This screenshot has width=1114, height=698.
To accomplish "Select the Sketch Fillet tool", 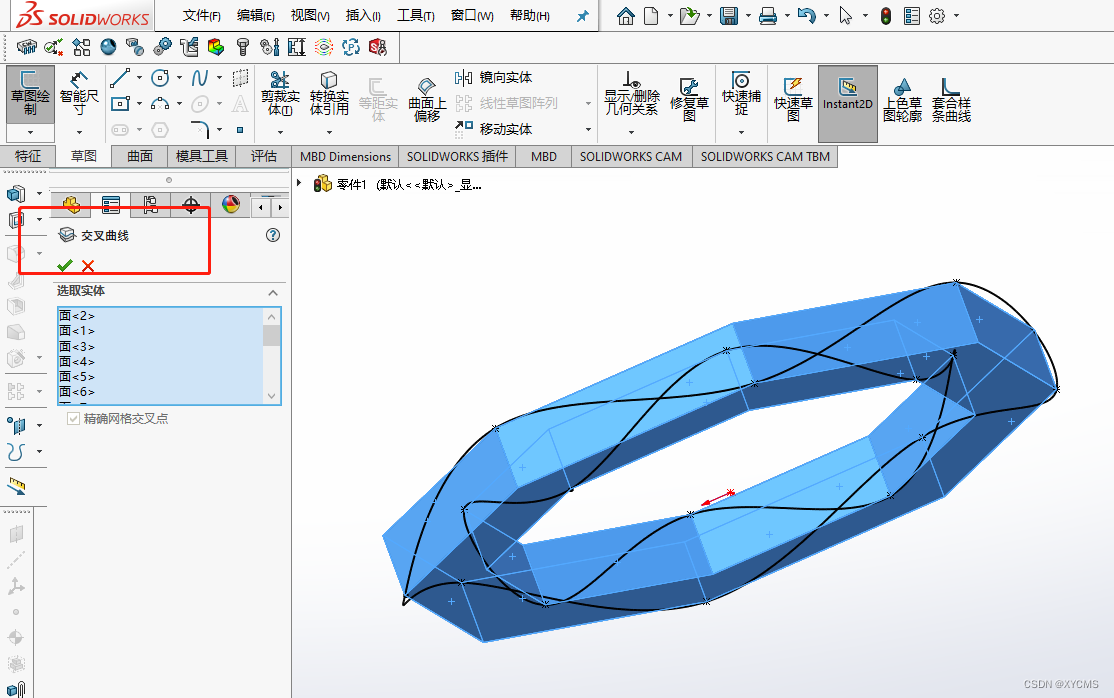I will pos(200,129).
